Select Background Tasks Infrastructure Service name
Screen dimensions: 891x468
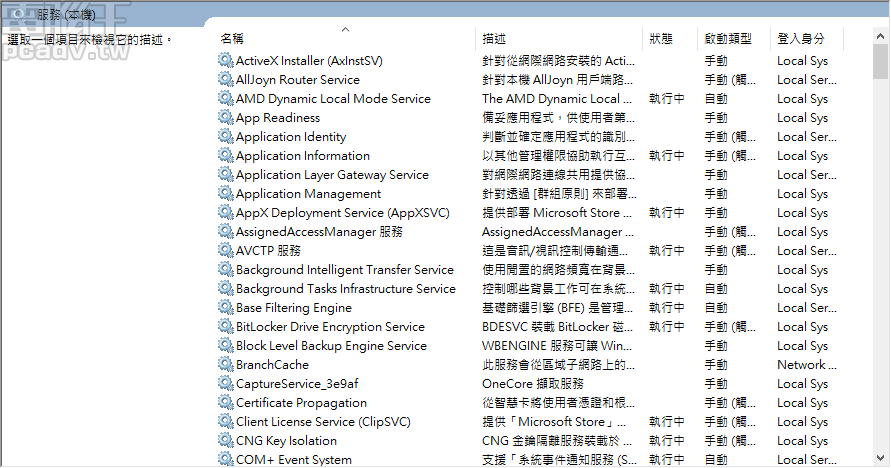(x=346, y=289)
